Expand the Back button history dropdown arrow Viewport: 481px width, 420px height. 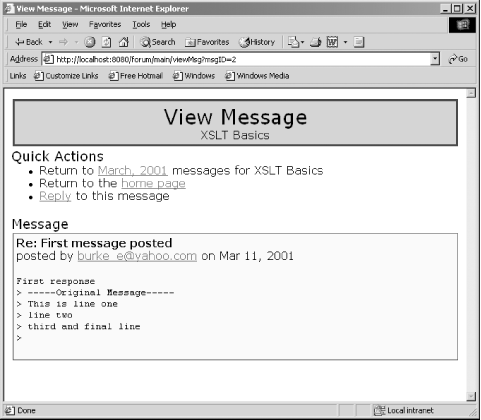(x=50, y=42)
